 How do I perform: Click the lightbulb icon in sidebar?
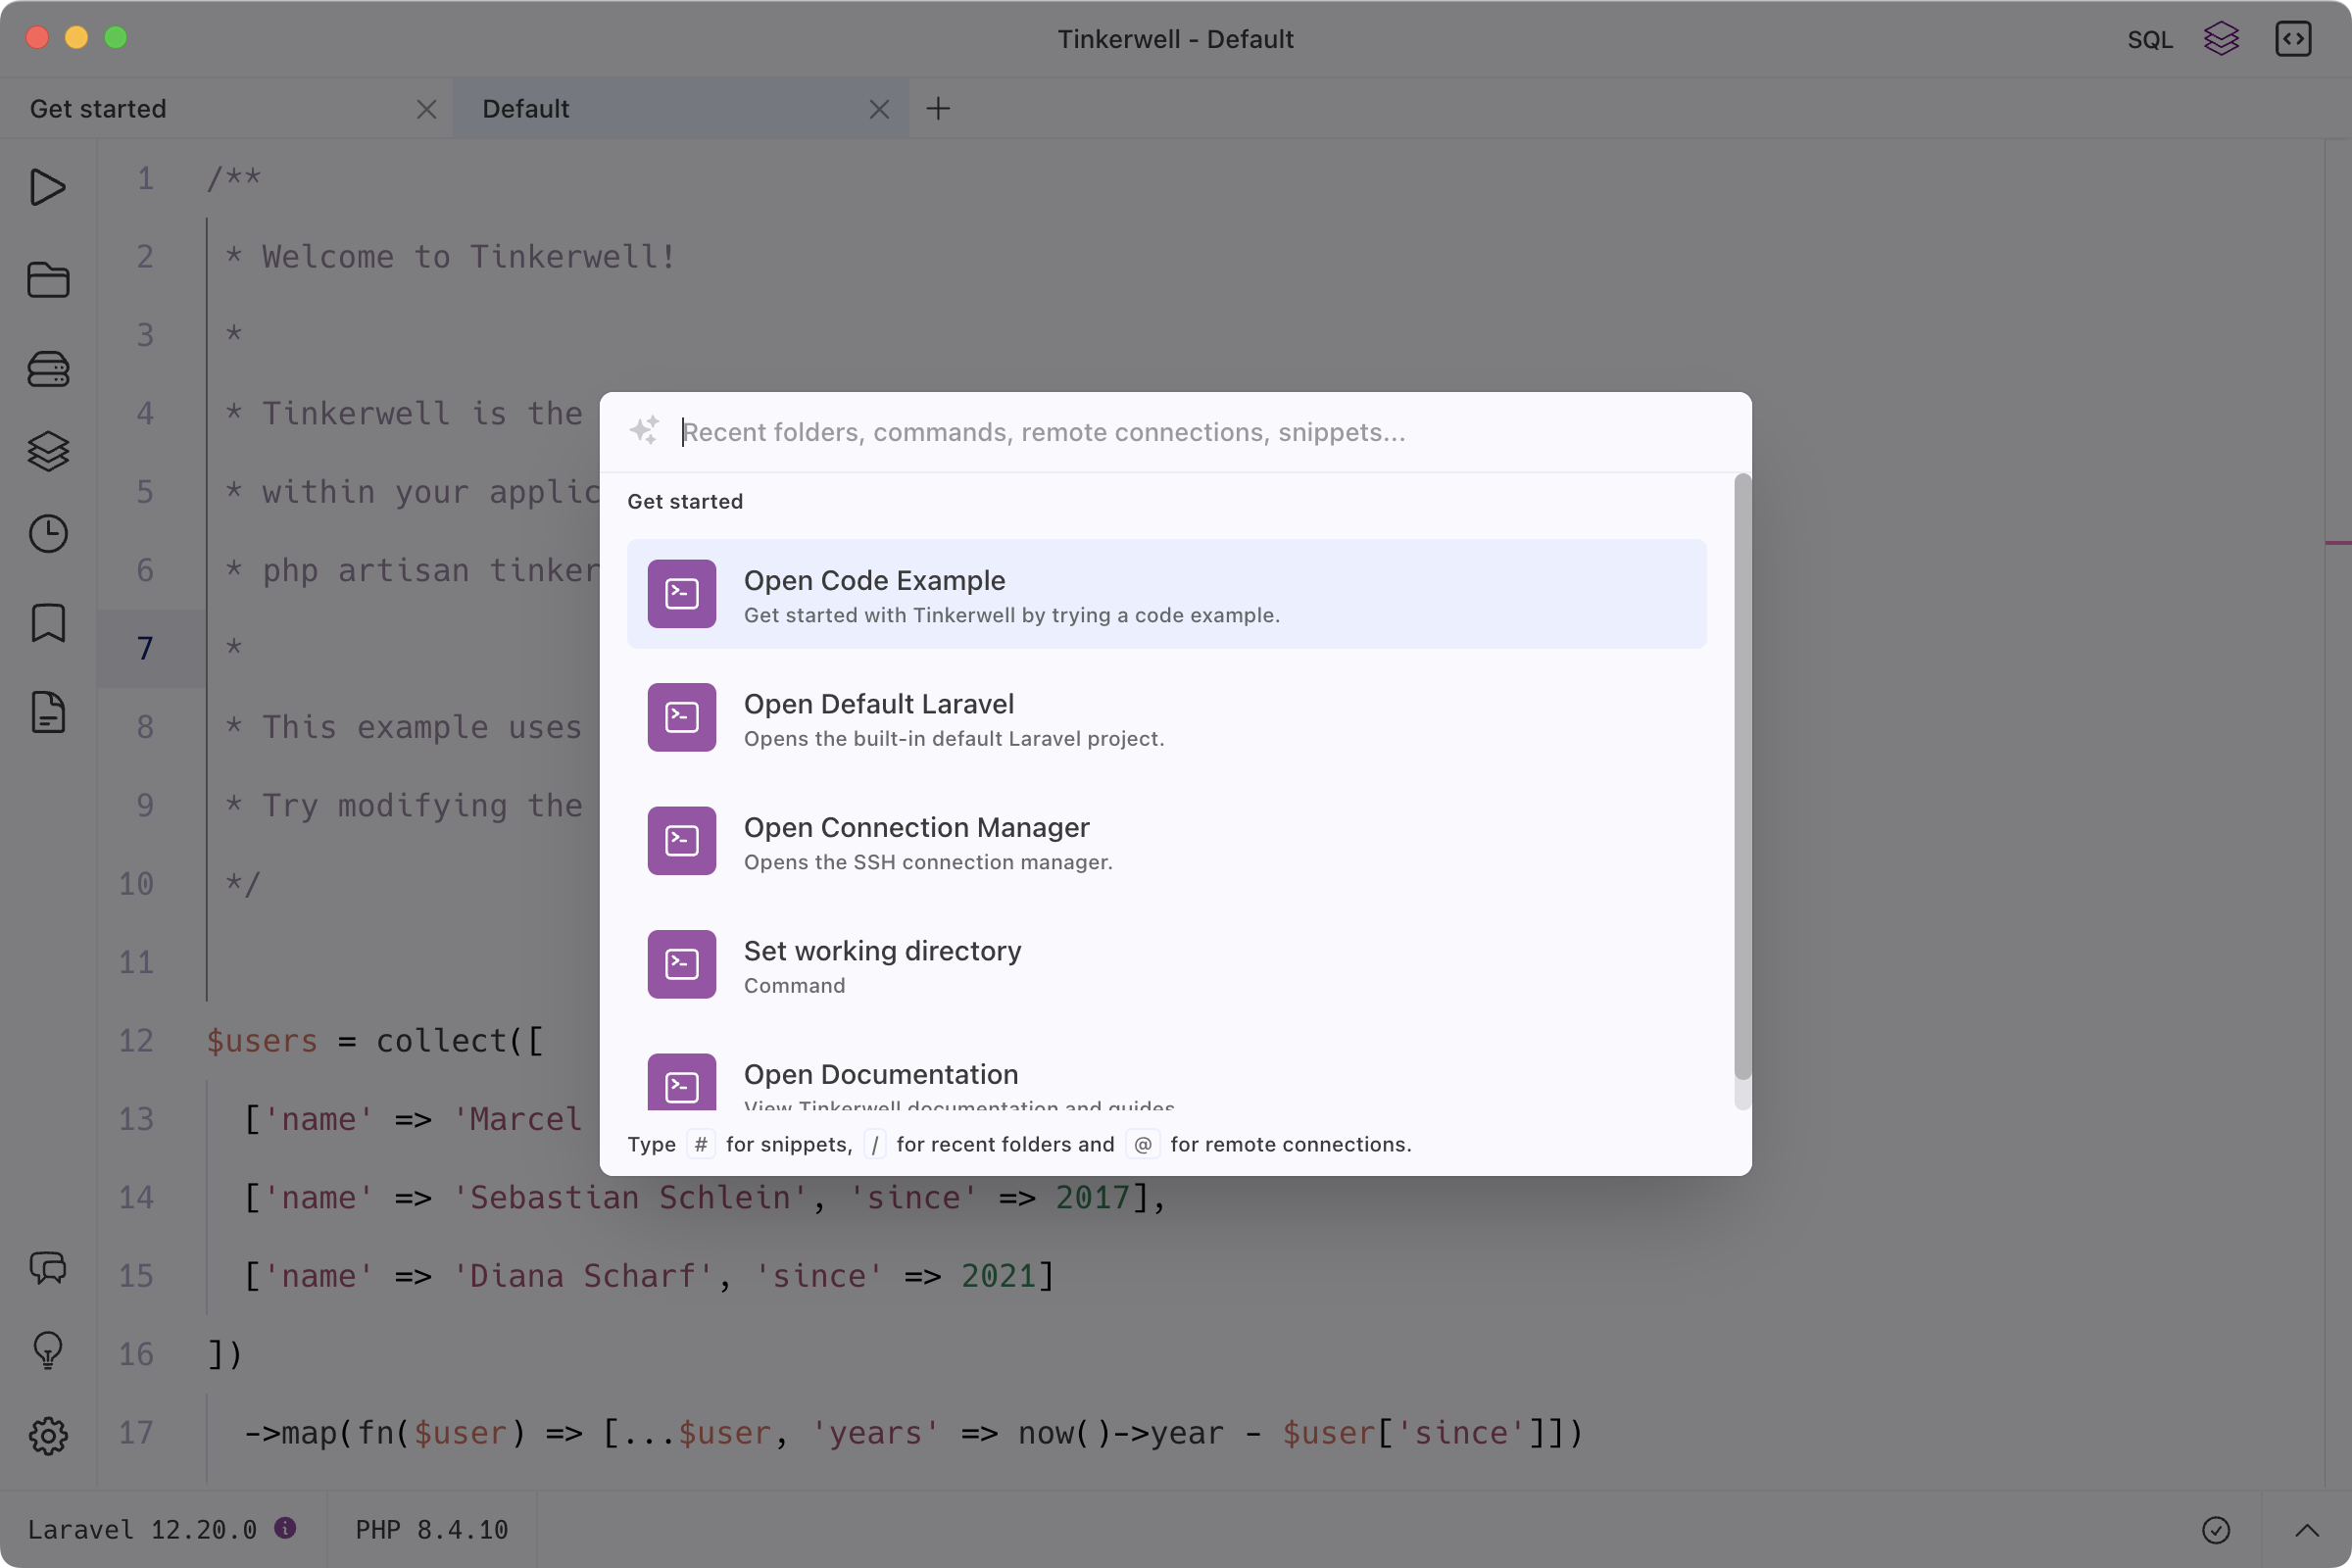pyautogui.click(x=47, y=1351)
